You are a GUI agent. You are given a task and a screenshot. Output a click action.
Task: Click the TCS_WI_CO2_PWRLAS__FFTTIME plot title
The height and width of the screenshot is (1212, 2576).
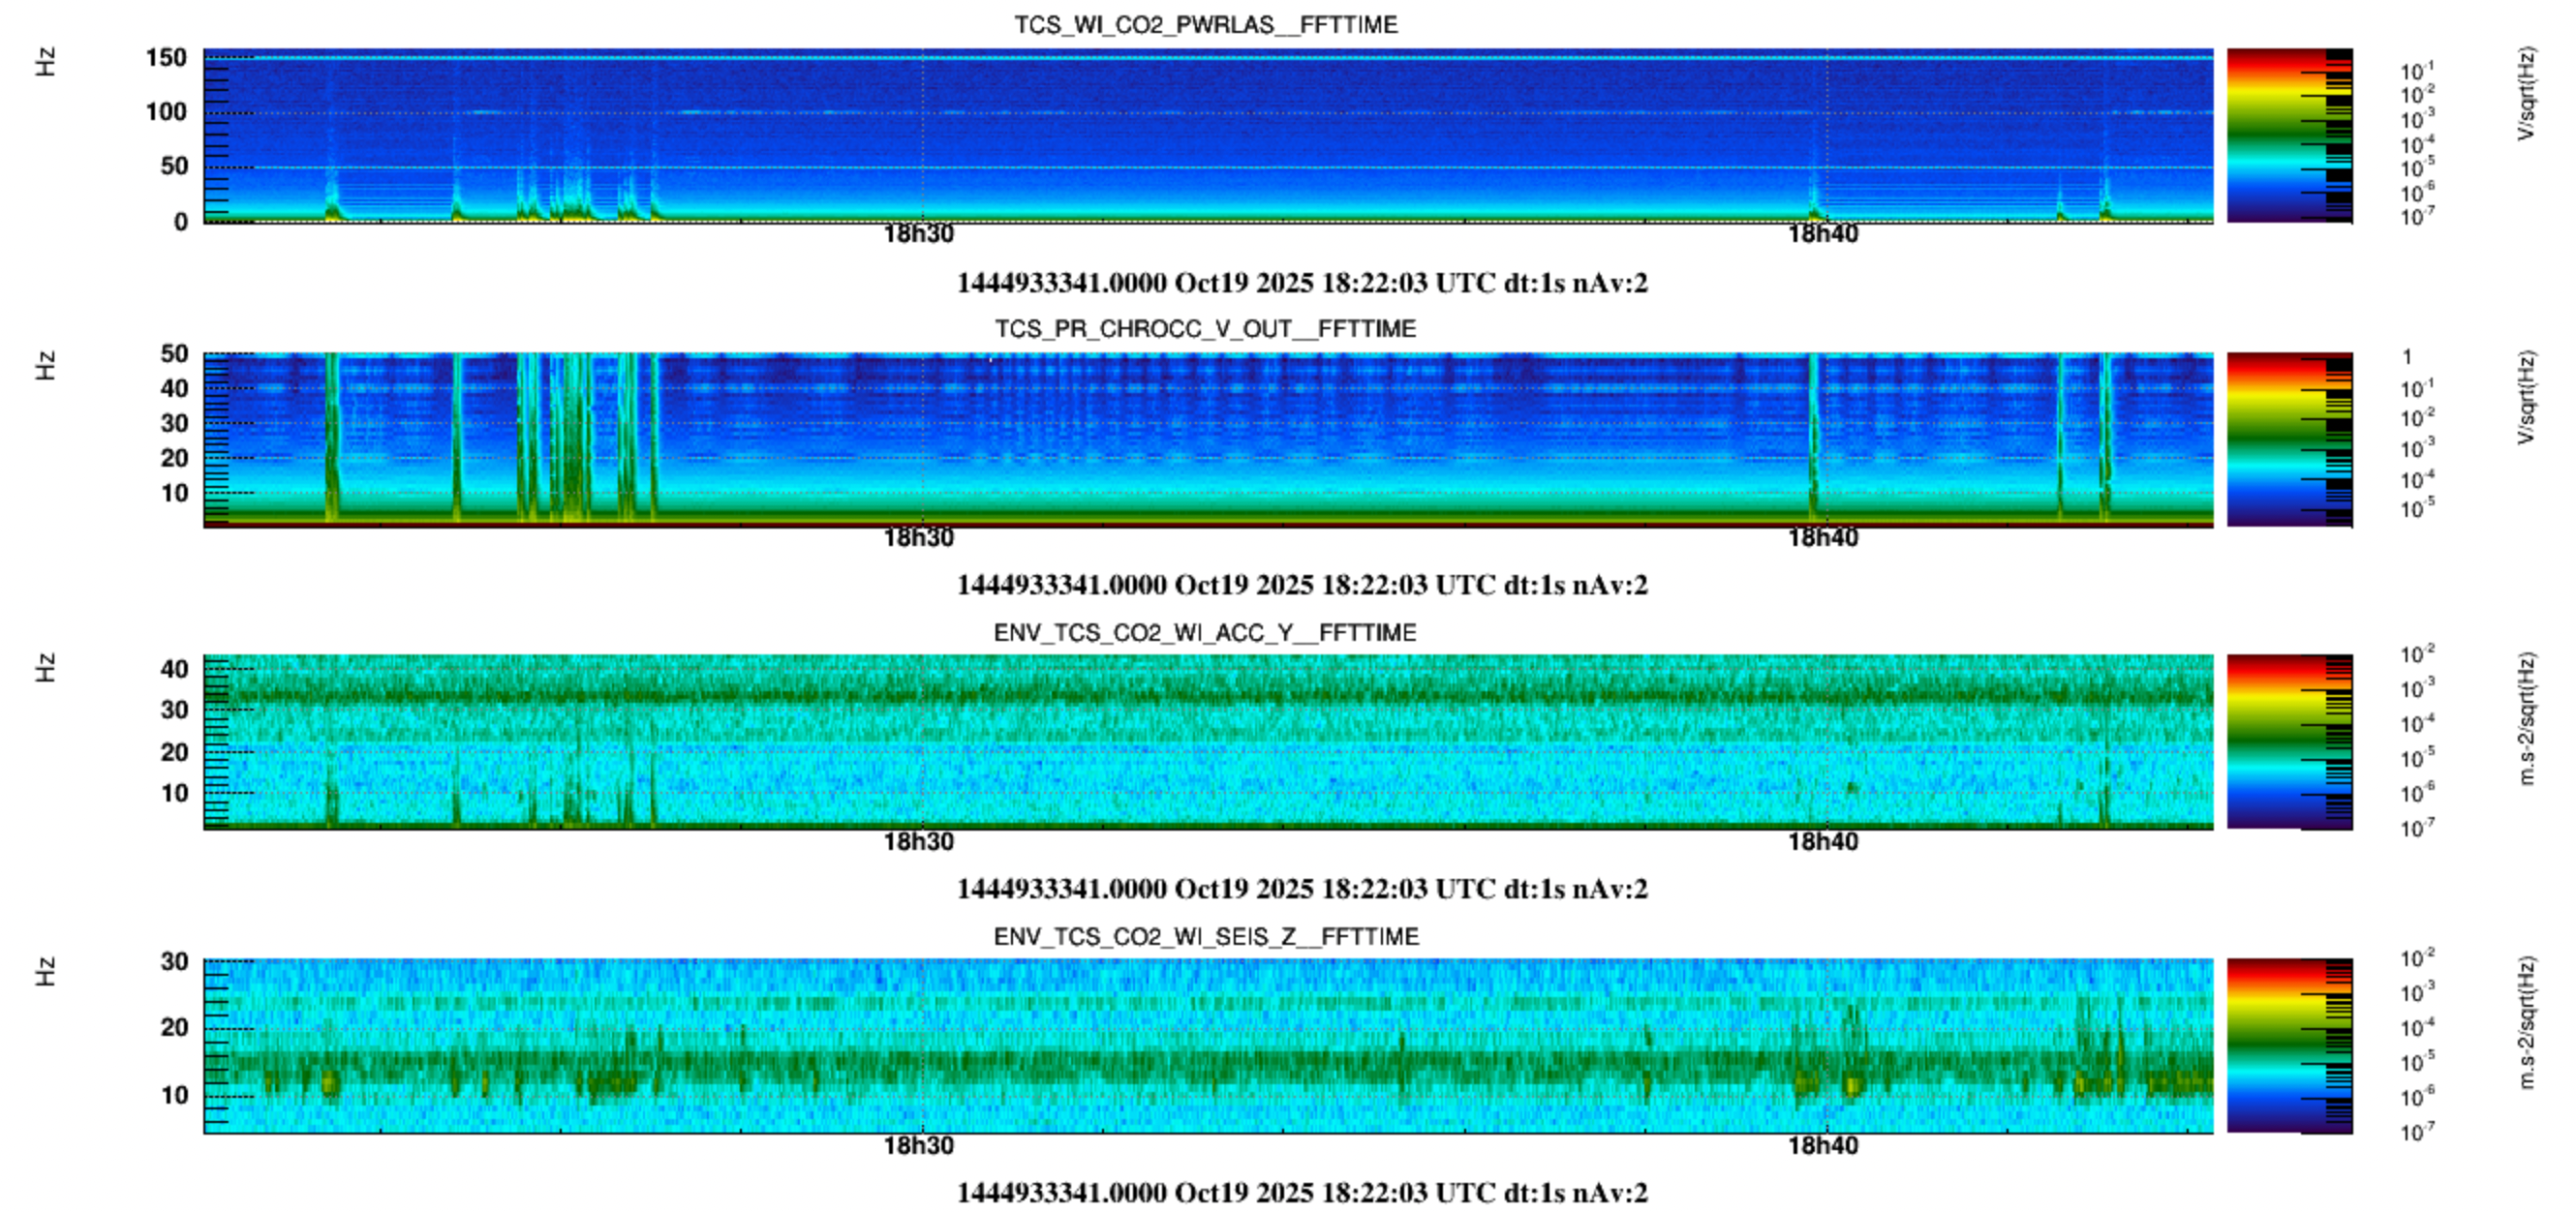tap(1205, 25)
